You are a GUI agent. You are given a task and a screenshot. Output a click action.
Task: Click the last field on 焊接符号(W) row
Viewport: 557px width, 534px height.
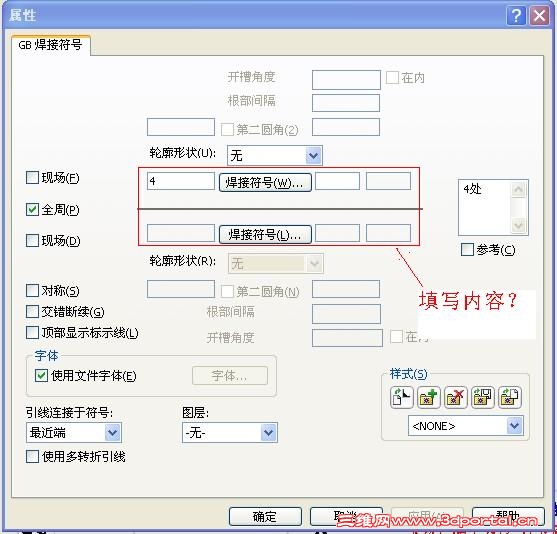[388, 181]
